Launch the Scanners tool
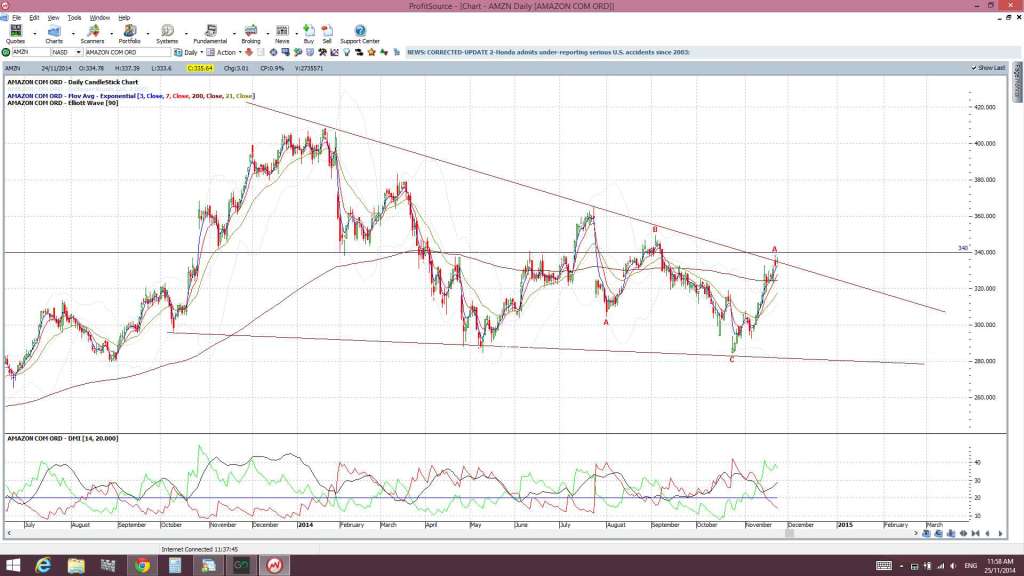The image size is (1024, 576). coord(92,34)
